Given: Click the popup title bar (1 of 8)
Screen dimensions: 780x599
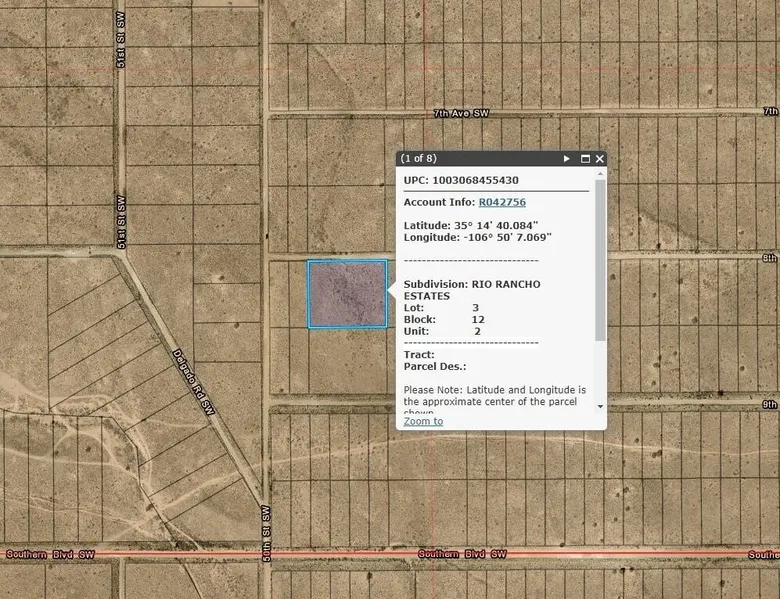Looking at the screenshot, I should point(470,159).
